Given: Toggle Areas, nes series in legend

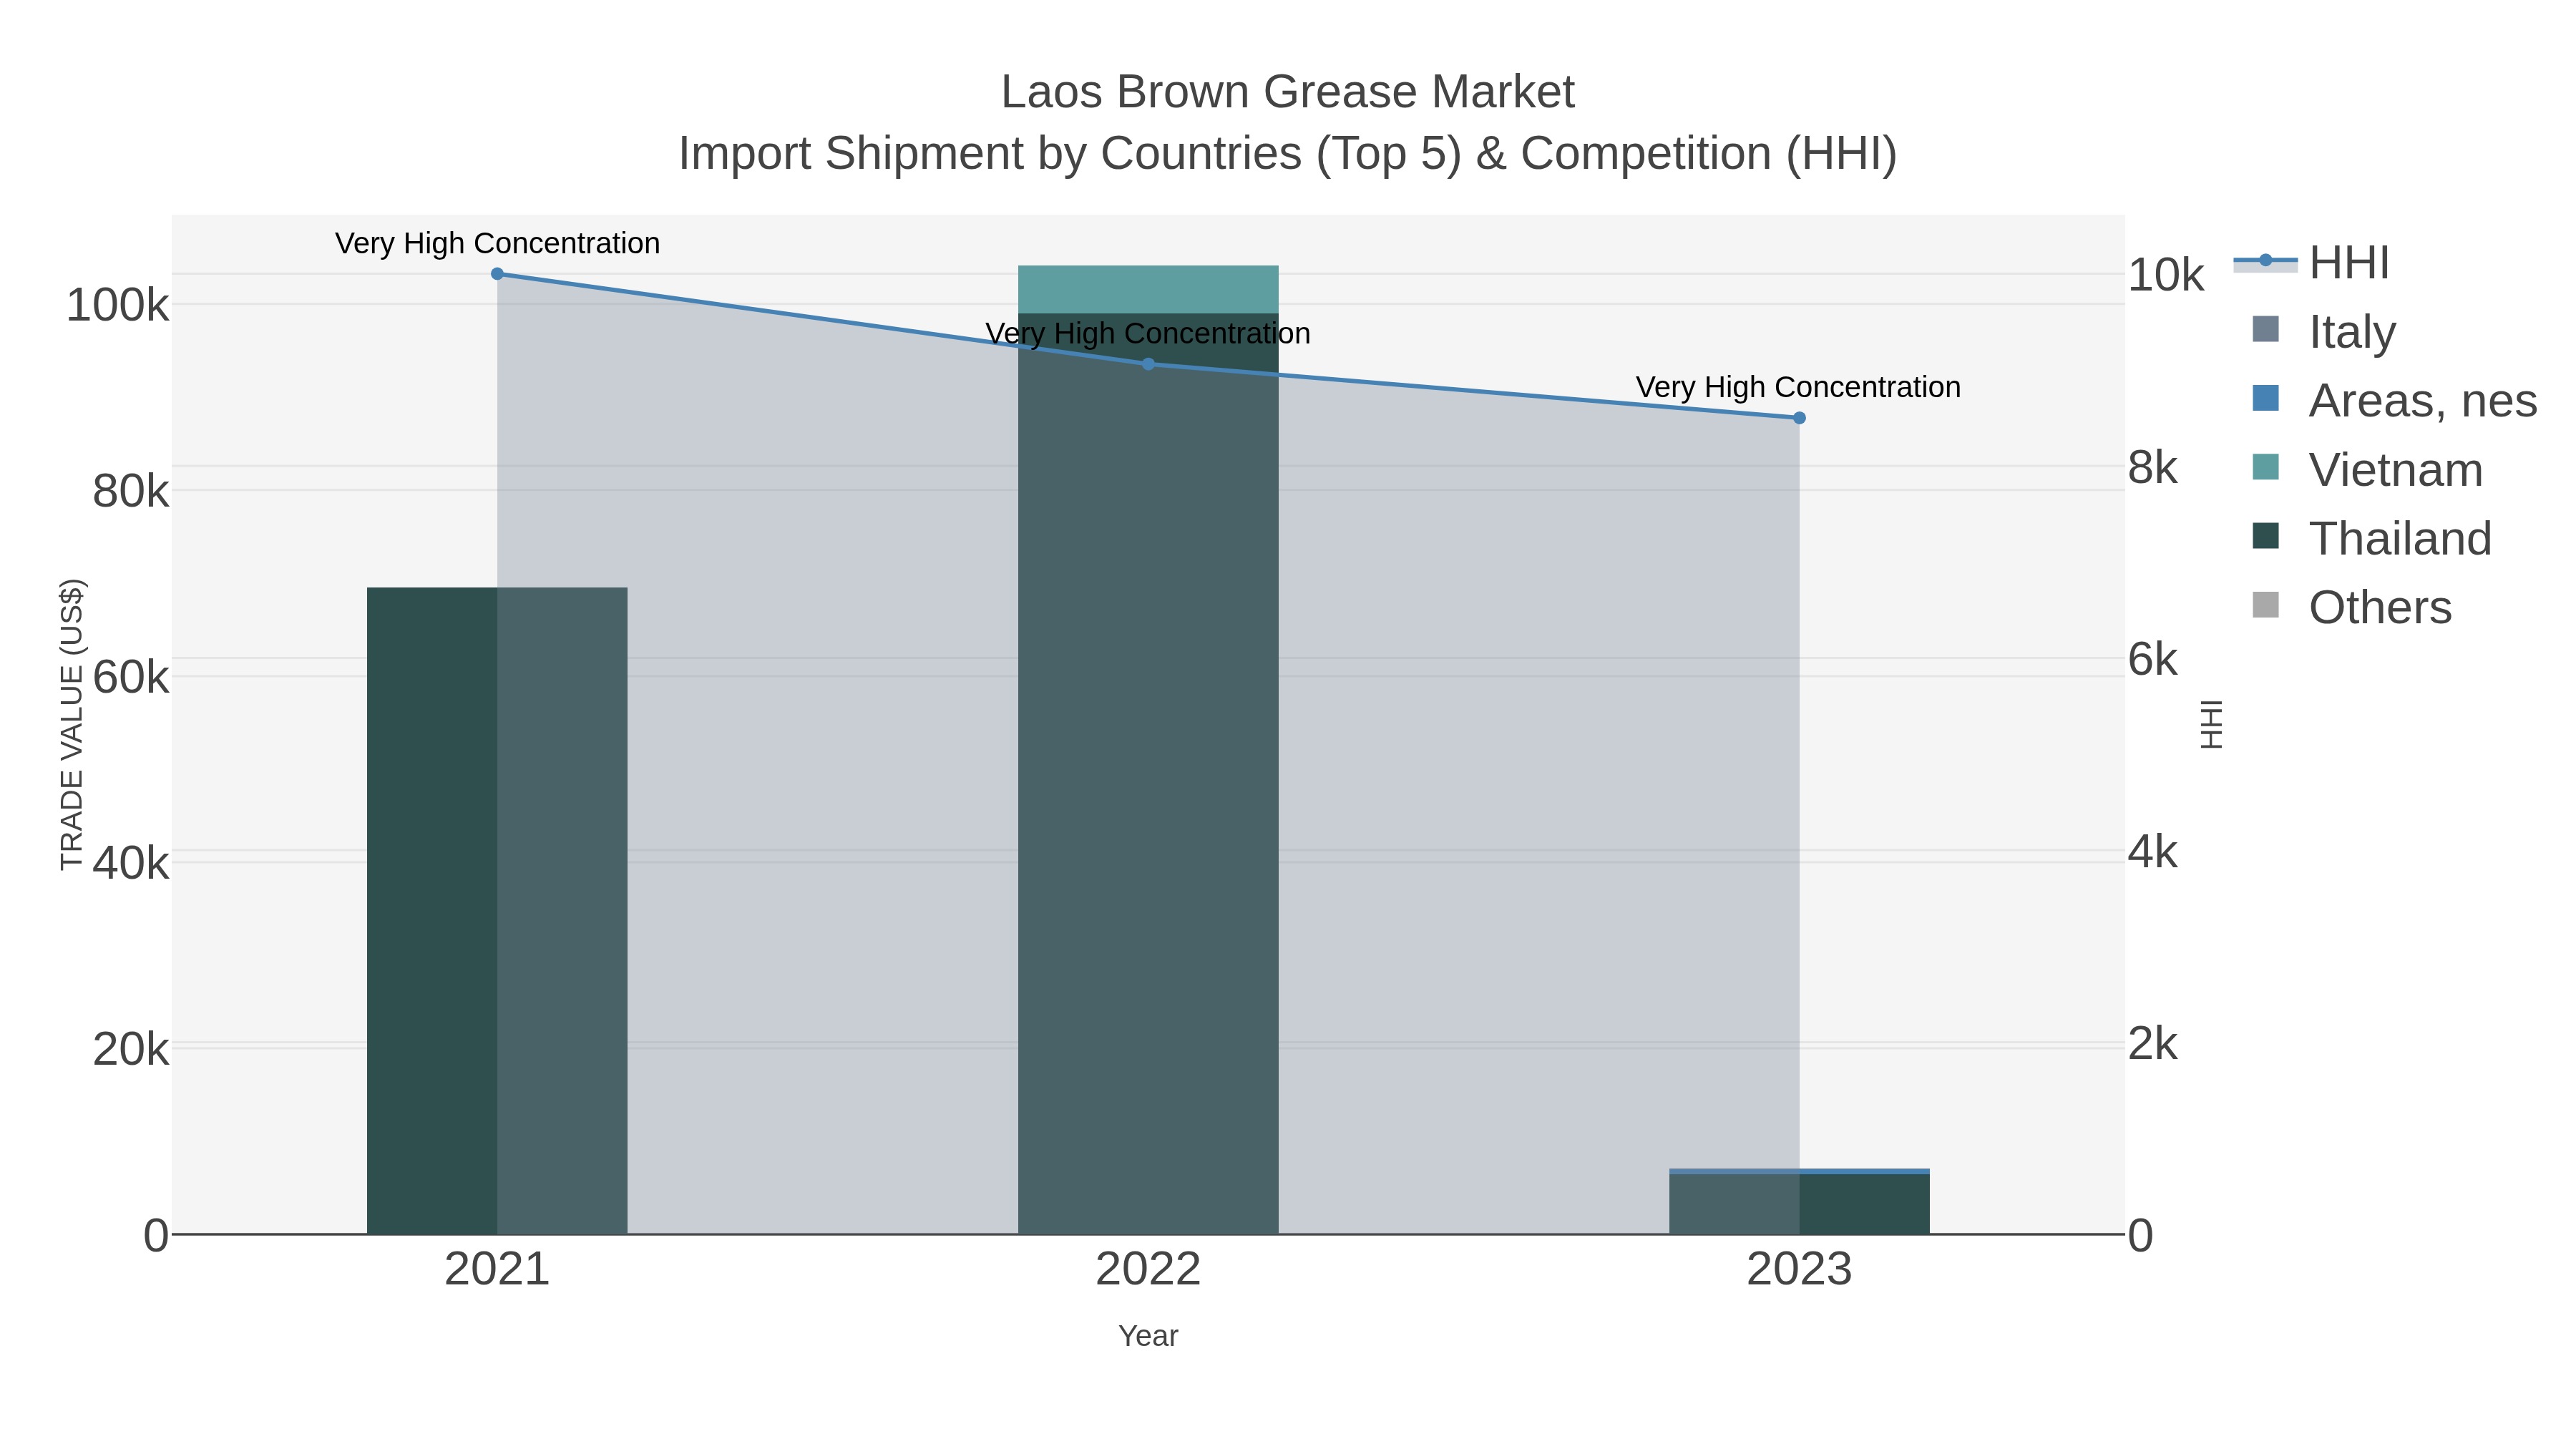Looking at the screenshot, I should pos(2394,400).
